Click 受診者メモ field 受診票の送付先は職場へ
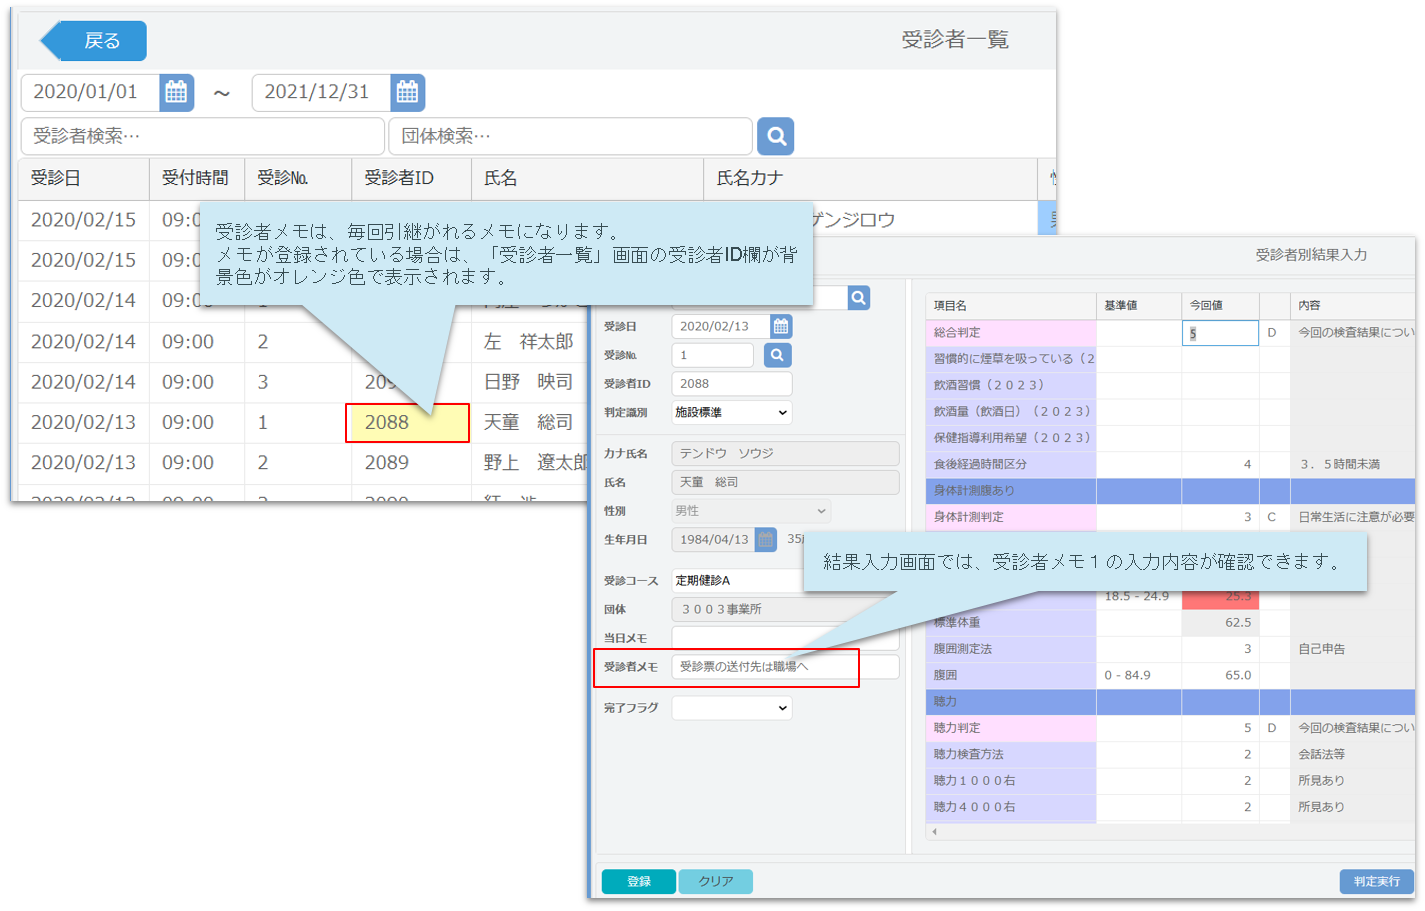This screenshot has height=911, width=1425. pyautogui.click(x=785, y=667)
